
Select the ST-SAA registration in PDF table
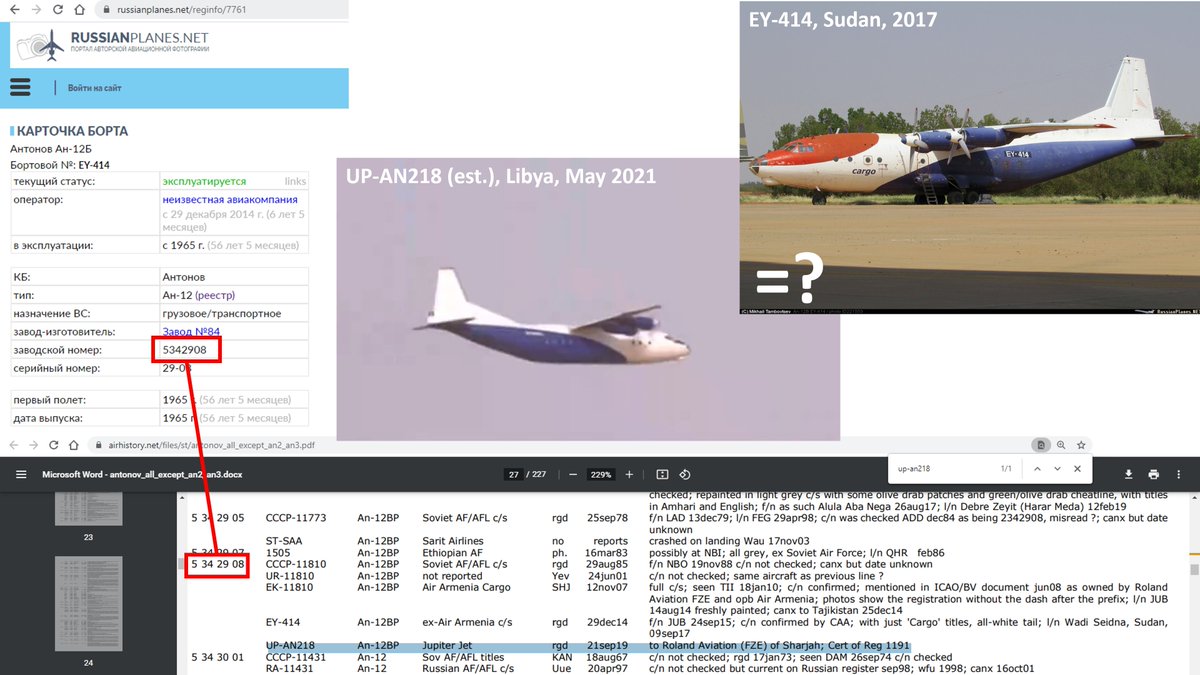click(284, 541)
